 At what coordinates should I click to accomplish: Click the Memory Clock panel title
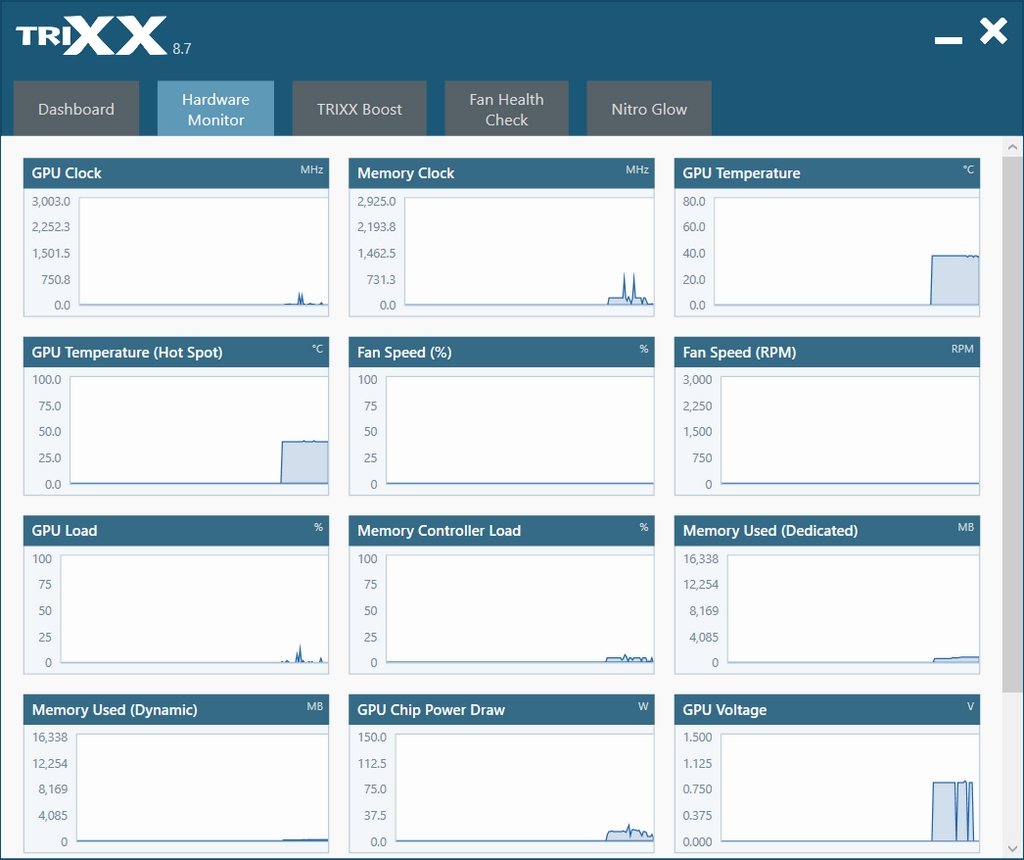[406, 173]
